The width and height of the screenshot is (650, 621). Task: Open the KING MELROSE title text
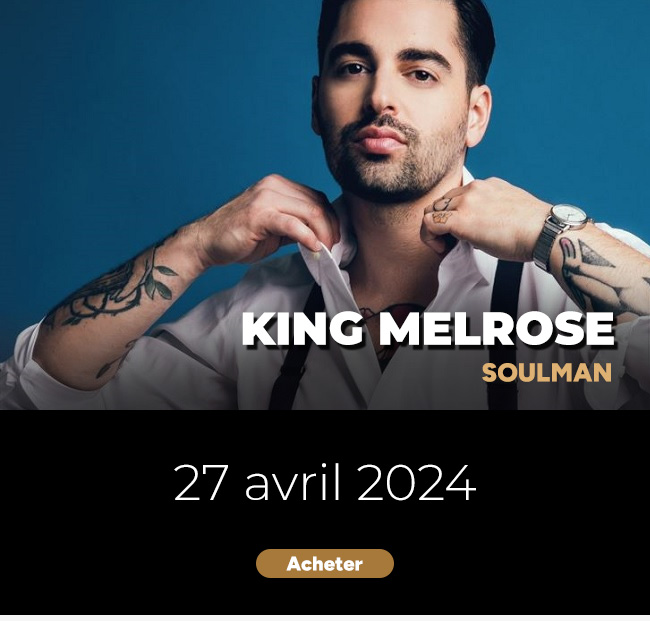(428, 329)
